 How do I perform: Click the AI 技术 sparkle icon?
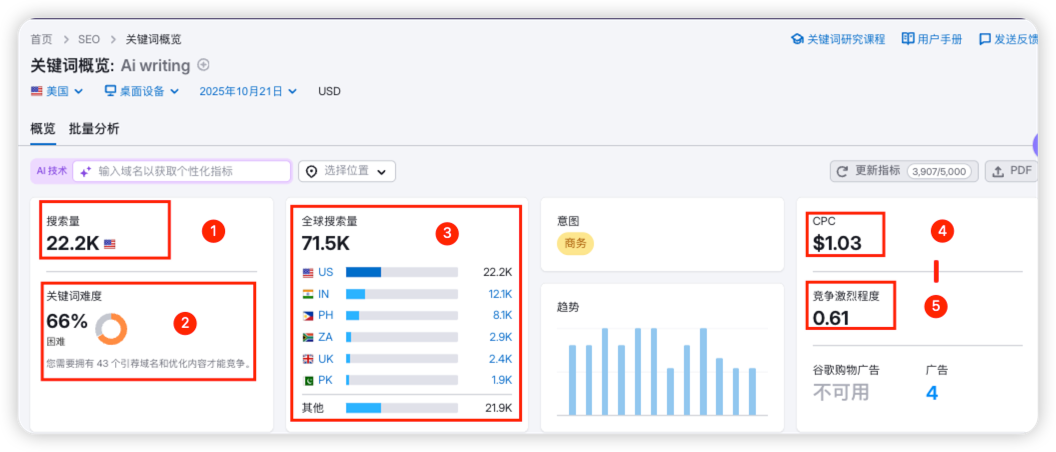[x=86, y=171]
